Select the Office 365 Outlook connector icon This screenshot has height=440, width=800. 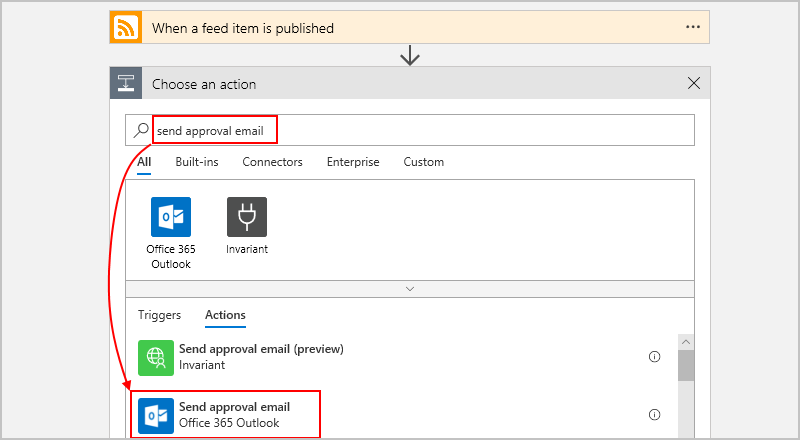click(x=170, y=217)
